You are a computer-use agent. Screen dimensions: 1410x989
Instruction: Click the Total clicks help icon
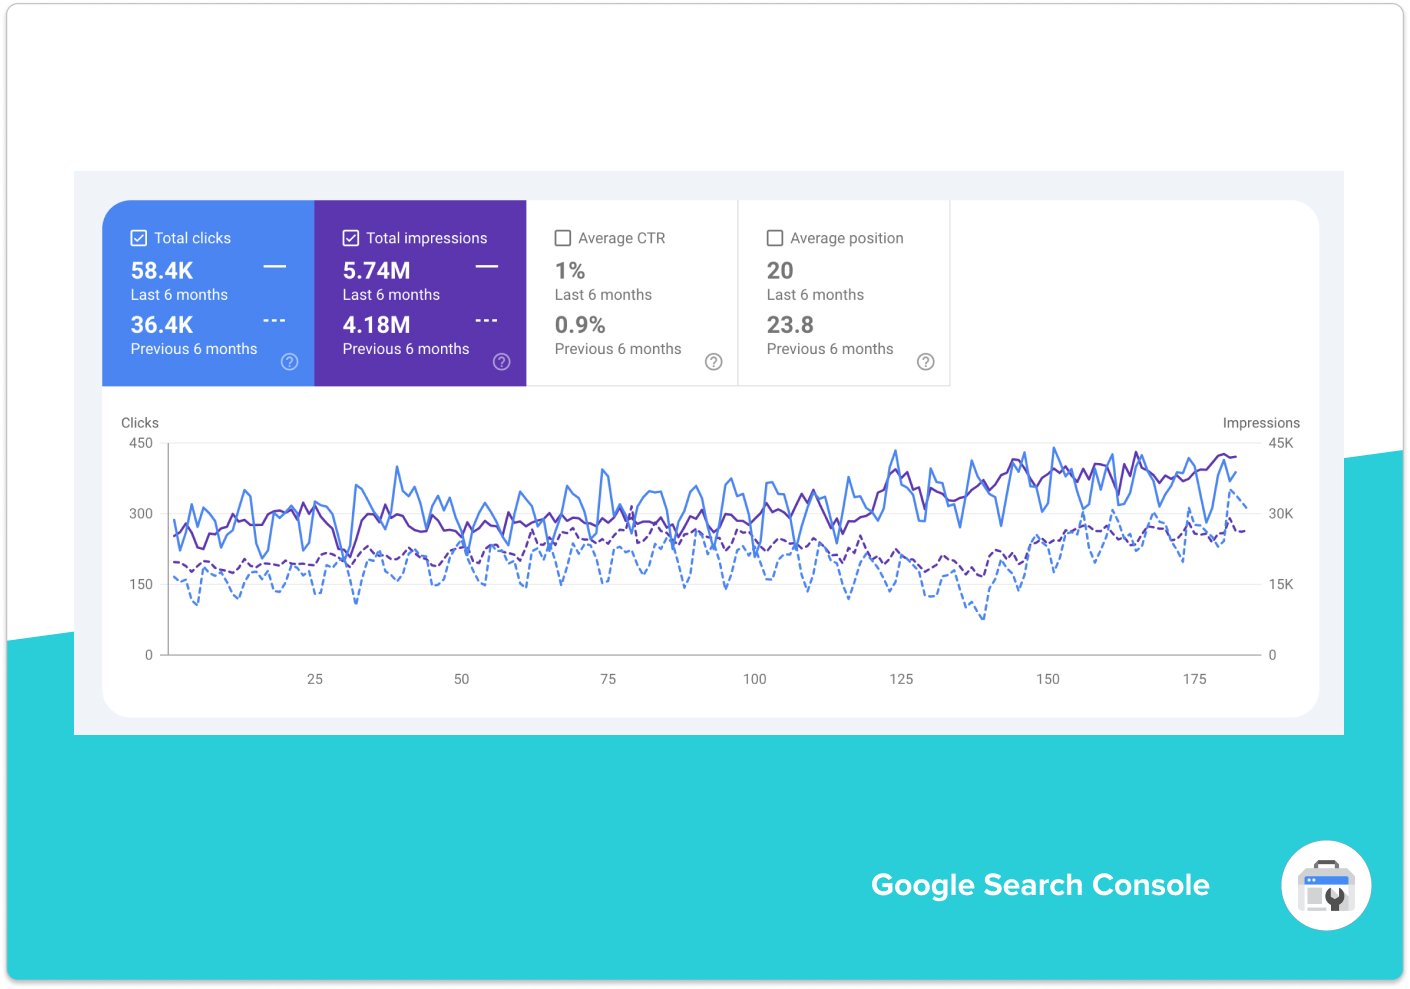tap(289, 362)
